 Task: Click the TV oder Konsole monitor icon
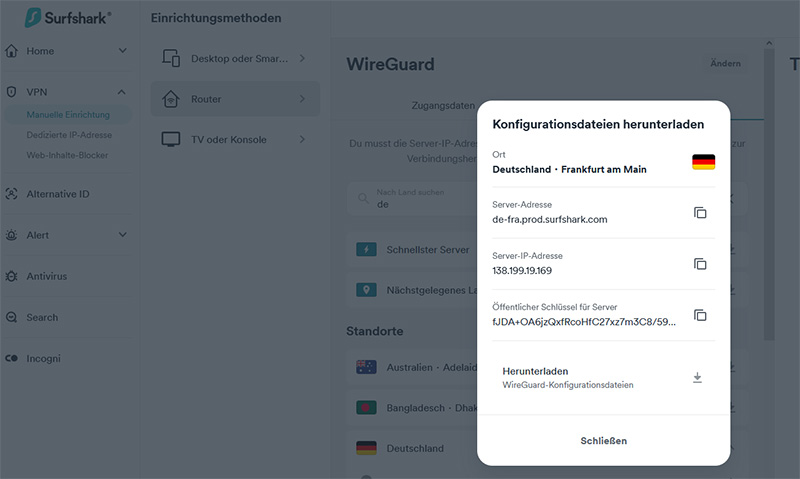(x=171, y=139)
